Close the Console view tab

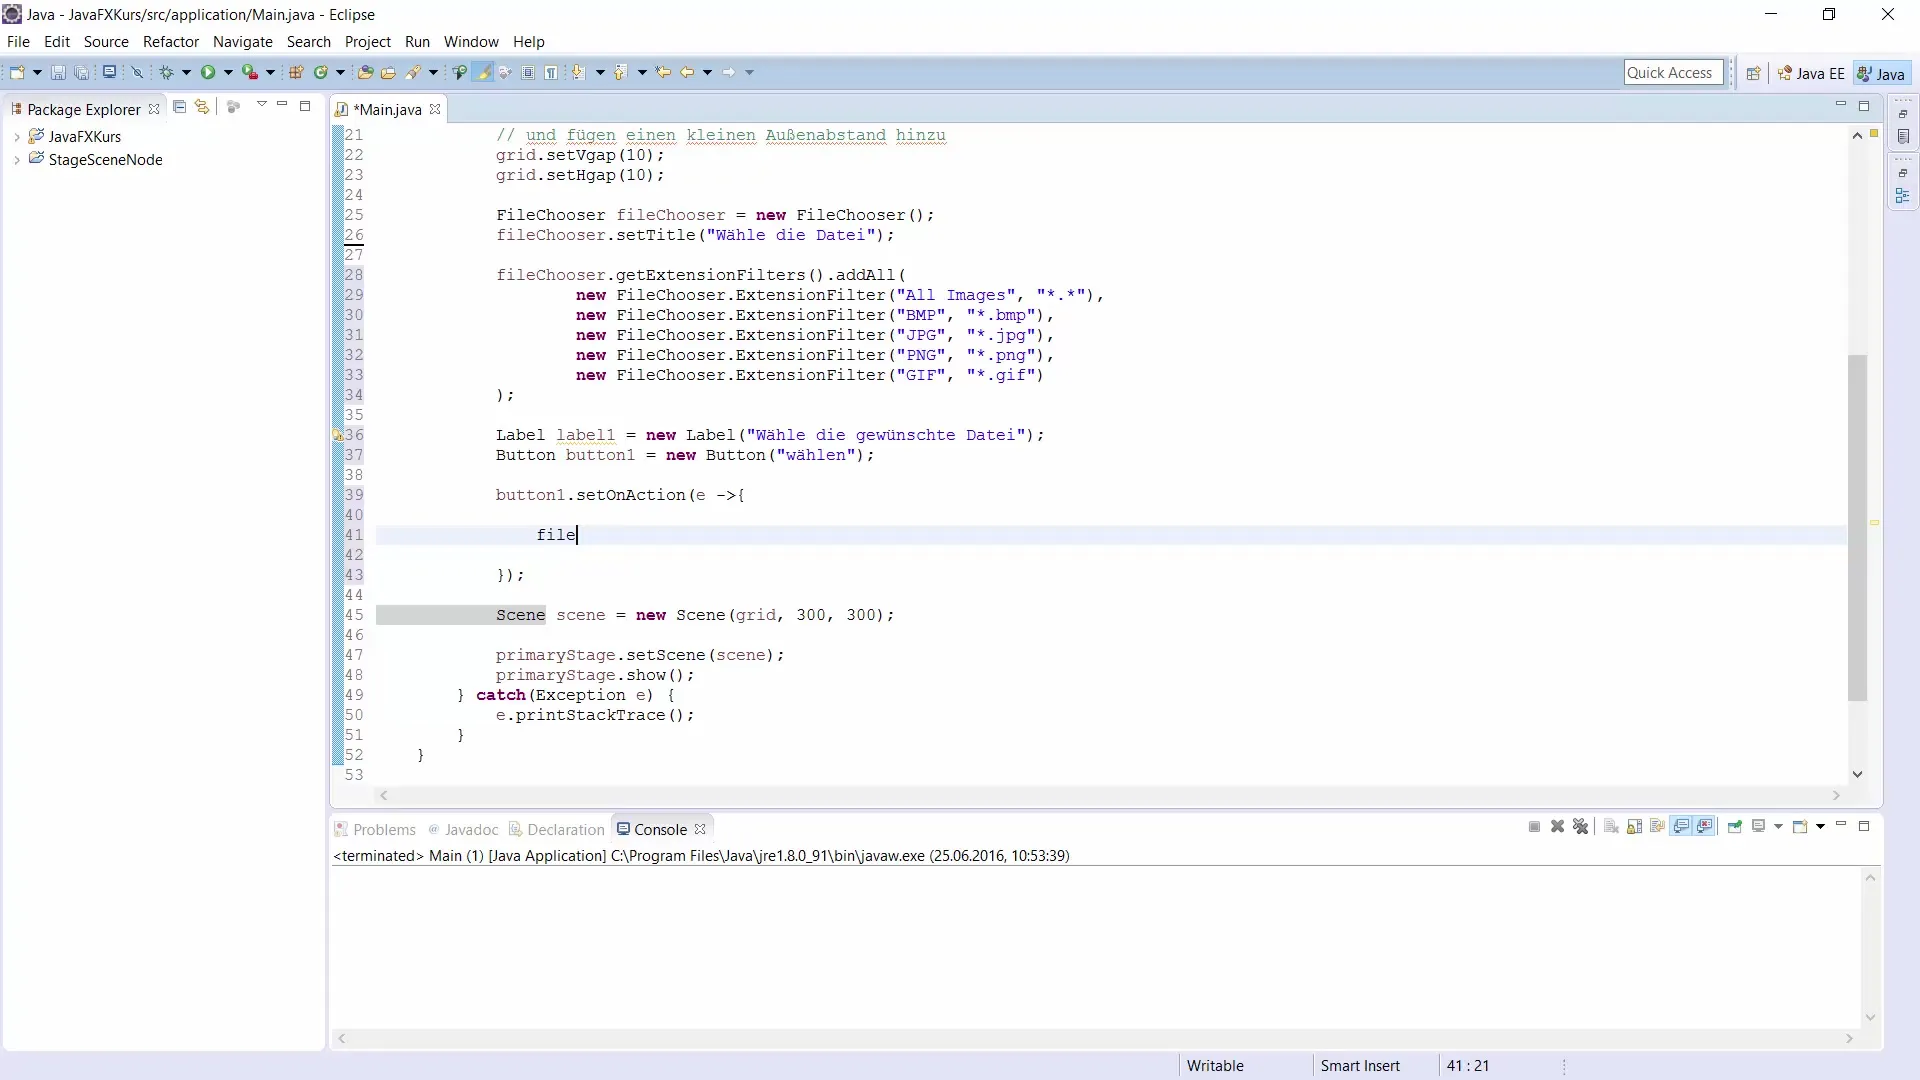(700, 830)
